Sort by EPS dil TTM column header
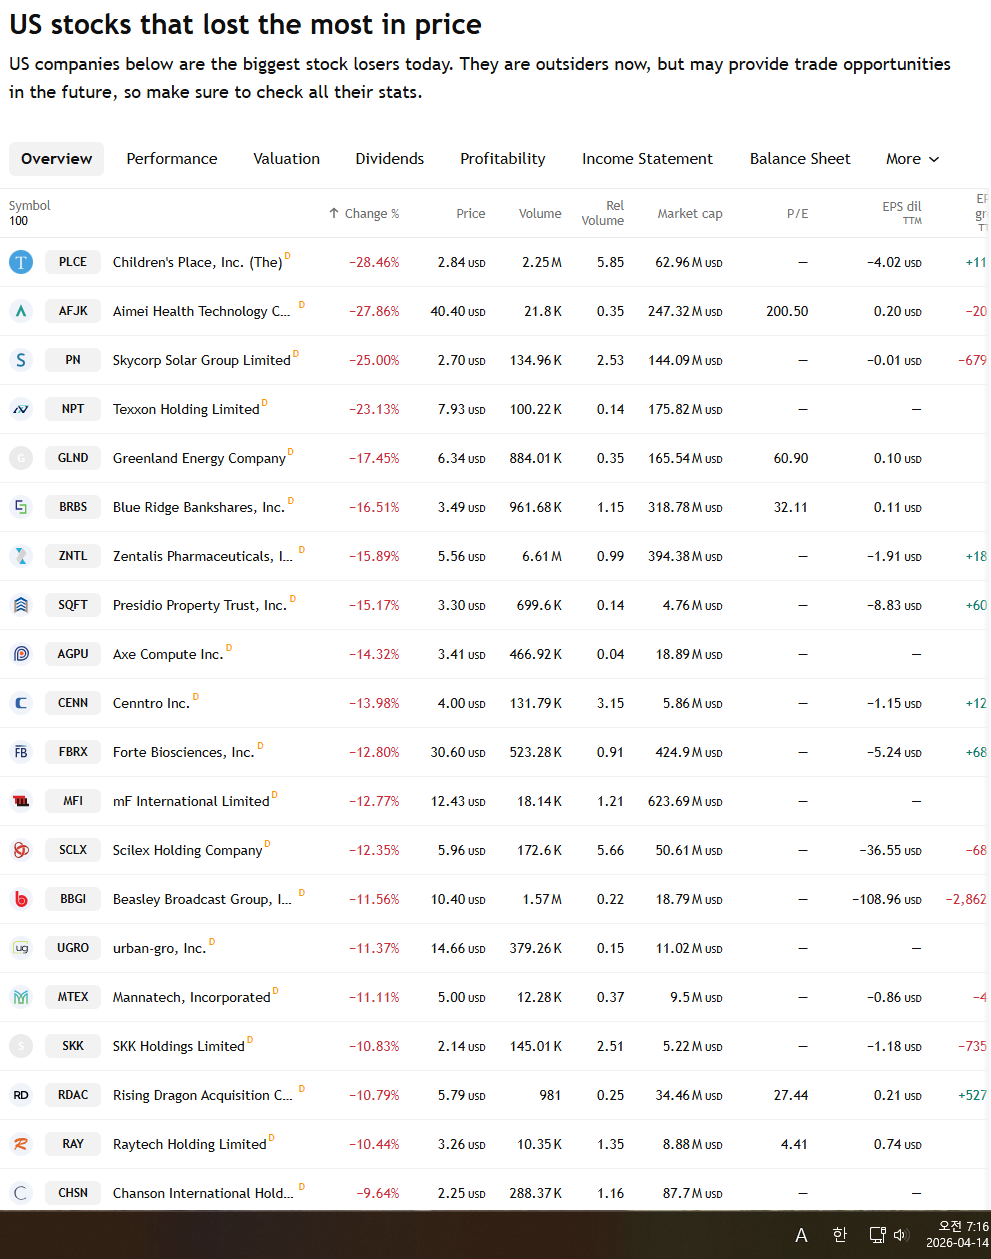 pos(902,213)
